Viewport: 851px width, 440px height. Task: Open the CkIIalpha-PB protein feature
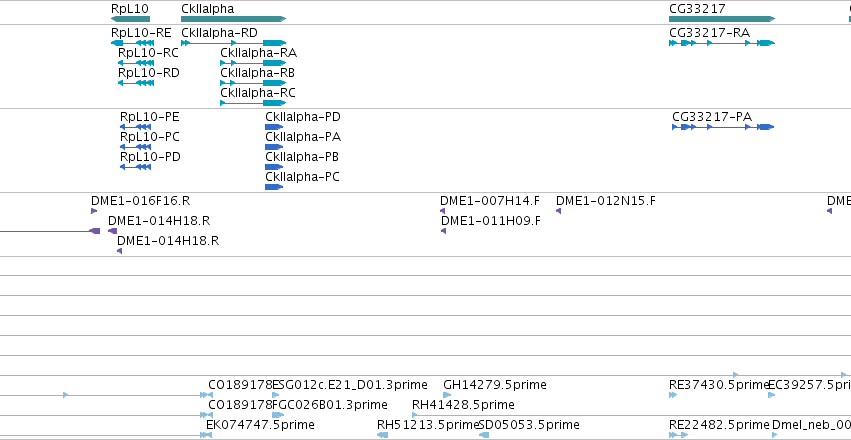tap(274, 167)
